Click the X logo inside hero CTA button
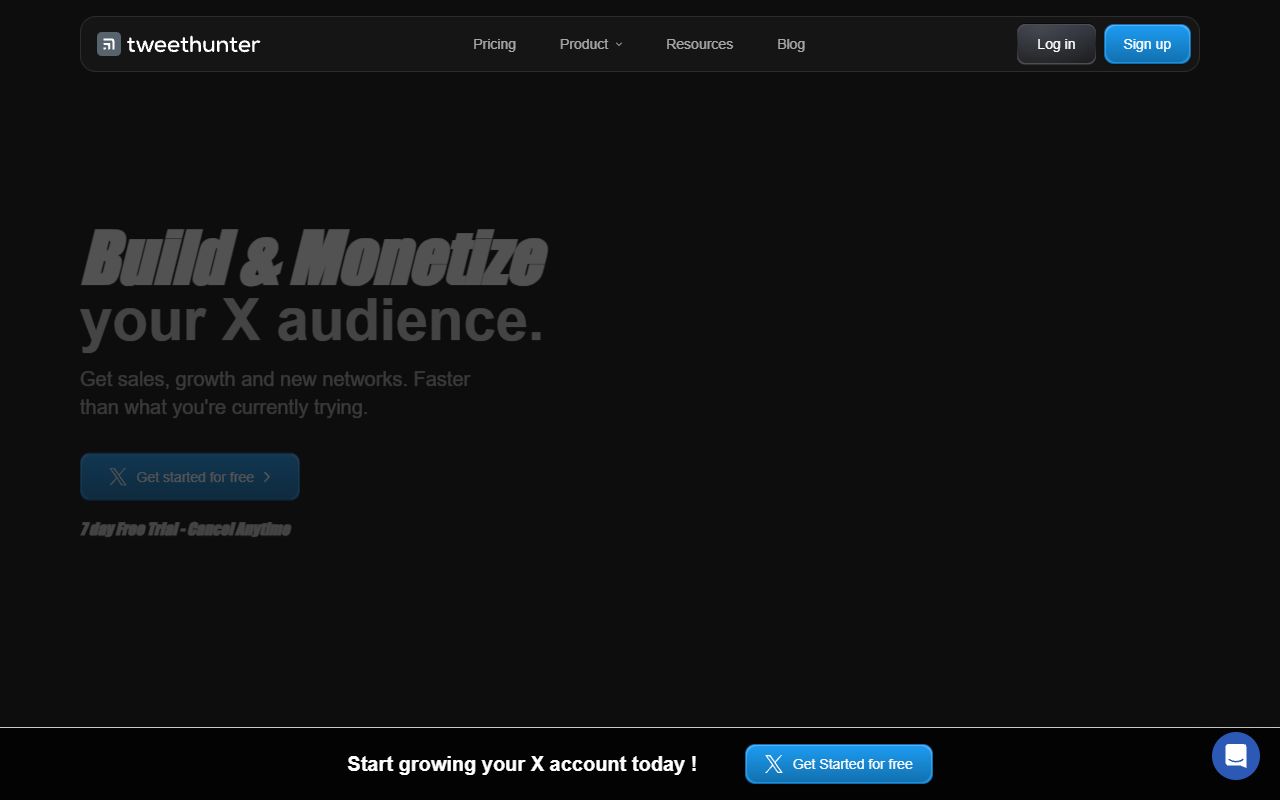 [x=117, y=477]
